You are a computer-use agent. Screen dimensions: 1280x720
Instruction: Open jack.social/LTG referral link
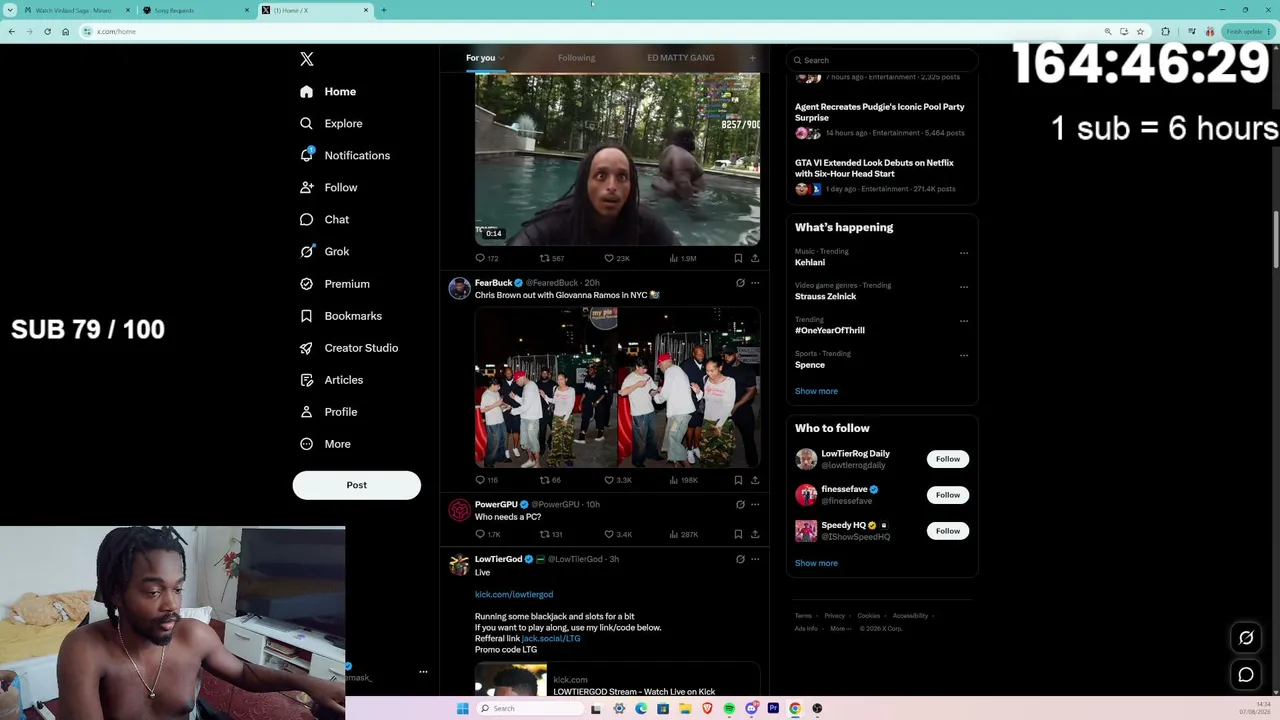(551, 639)
